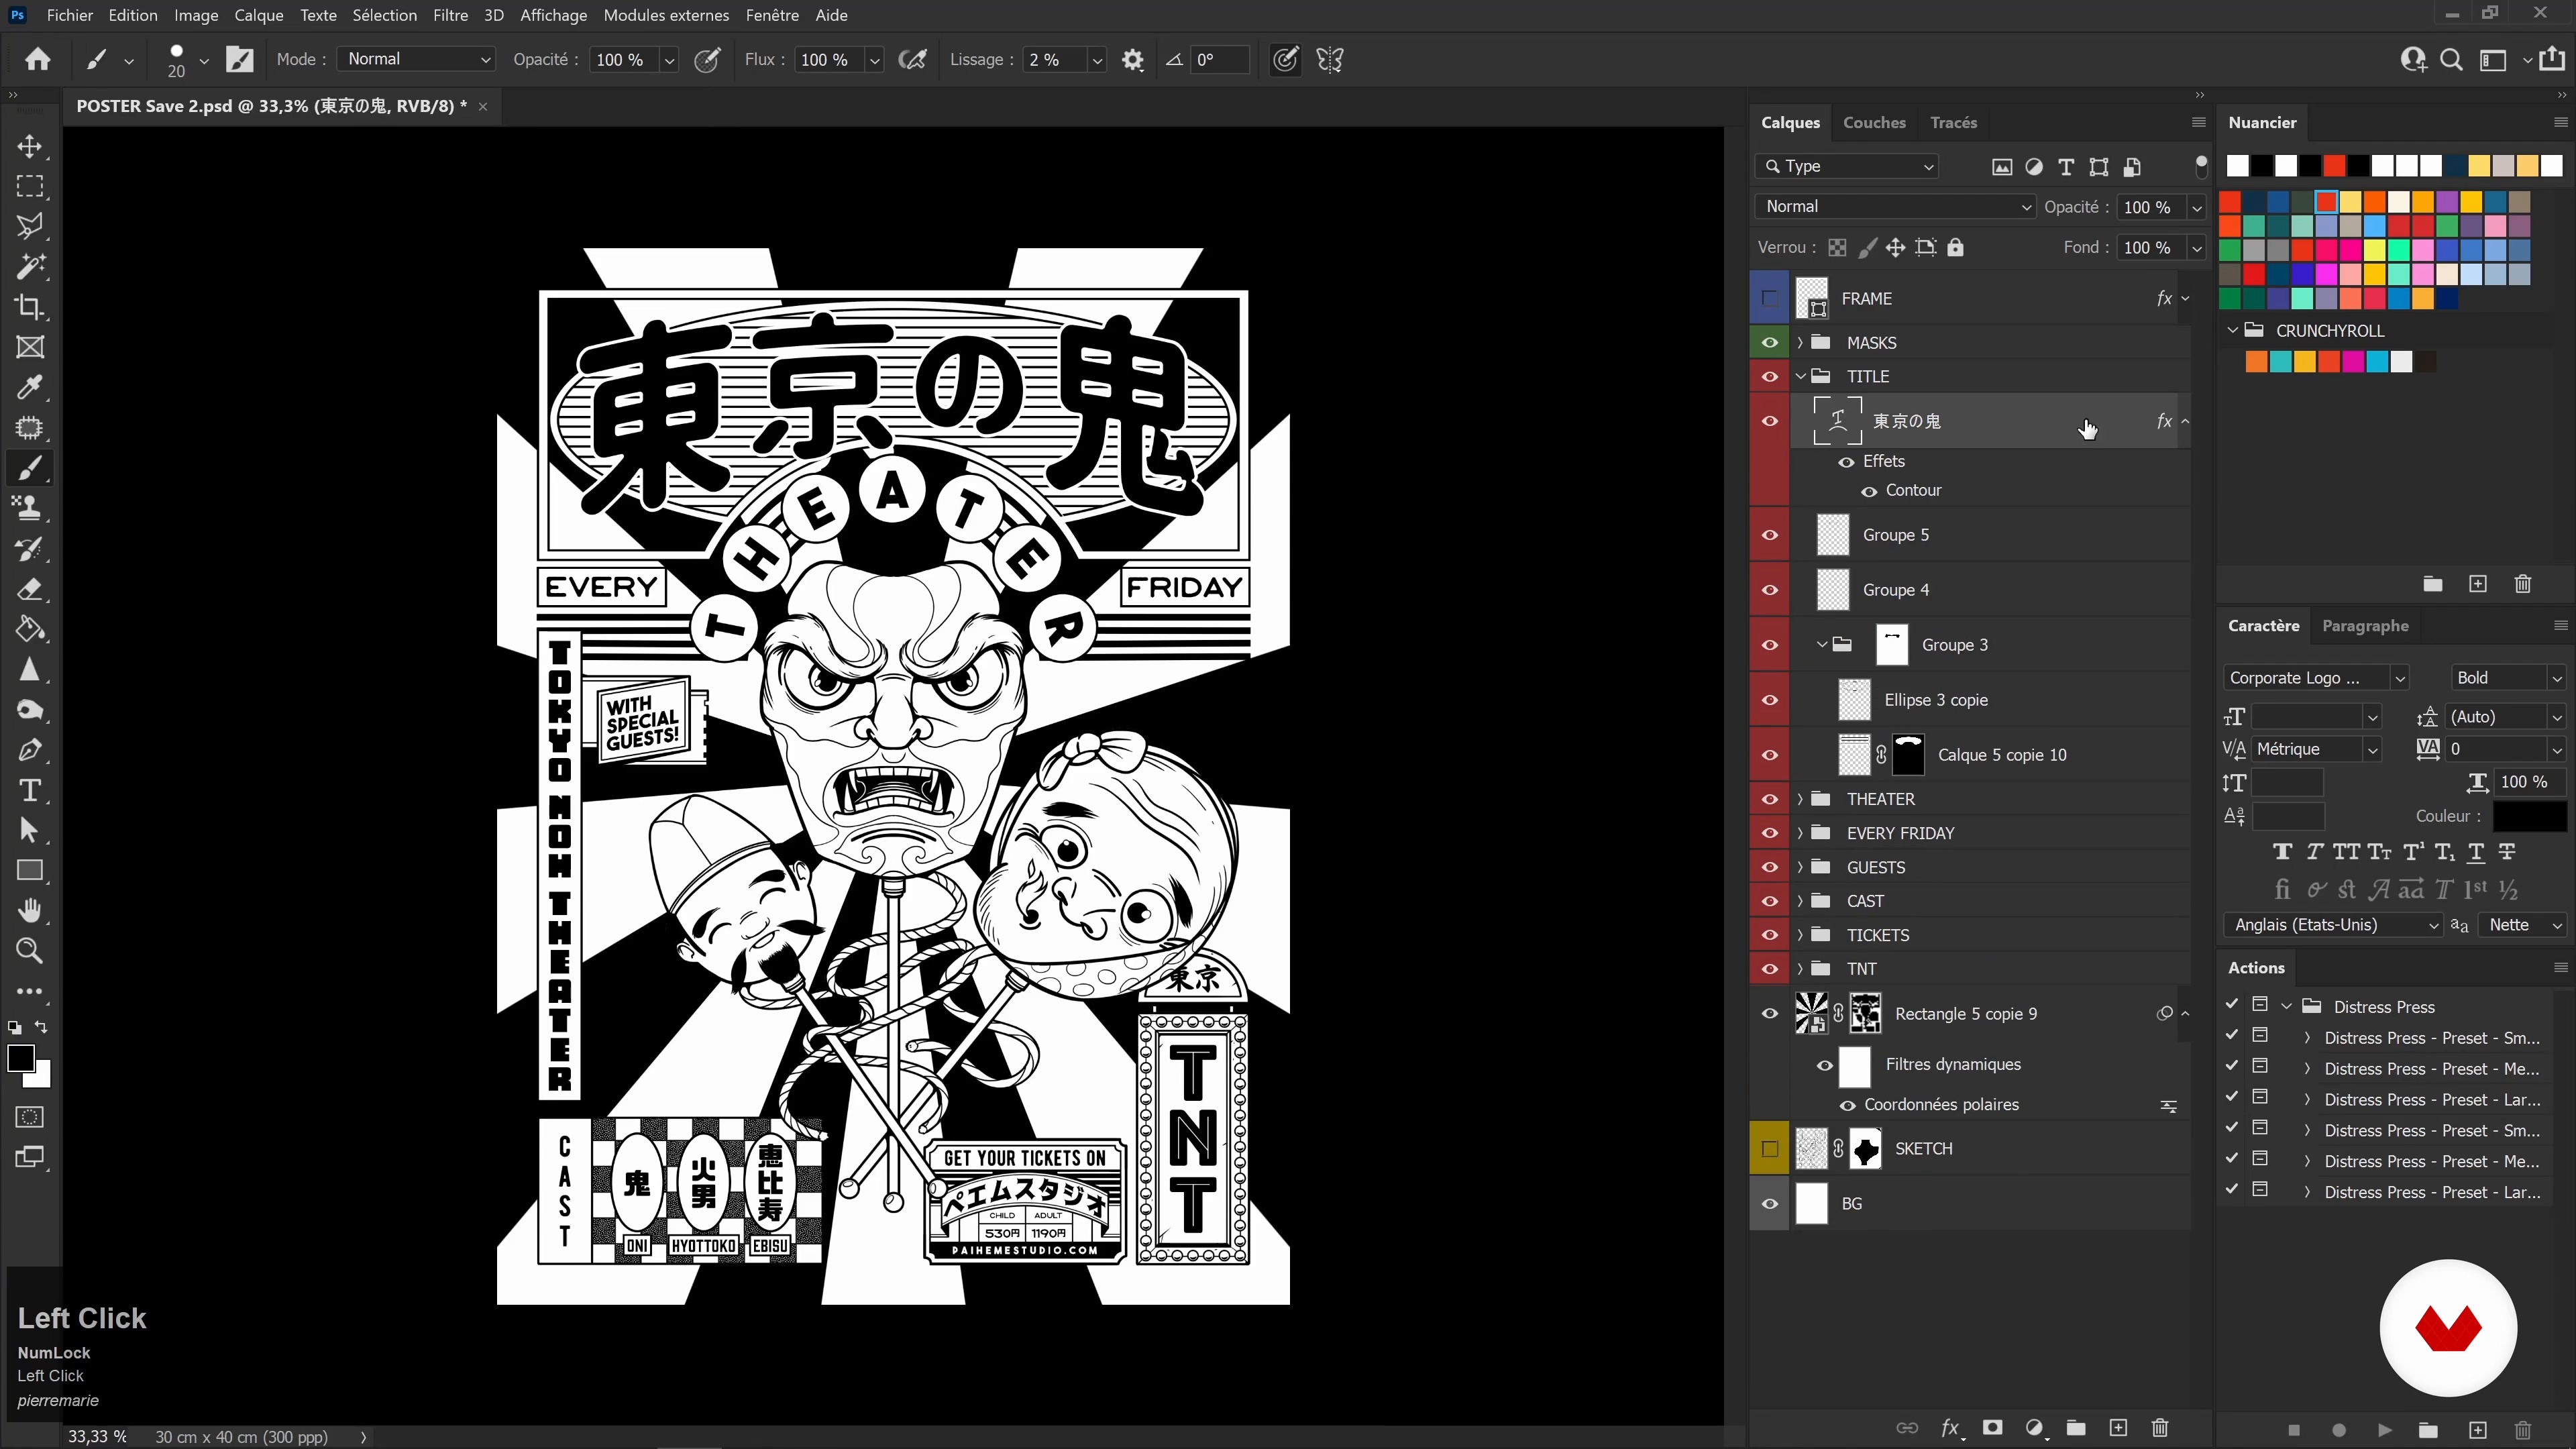Switch to the Paragraphe tab
Image resolution: width=2576 pixels, height=1449 pixels.
pyautogui.click(x=2365, y=625)
